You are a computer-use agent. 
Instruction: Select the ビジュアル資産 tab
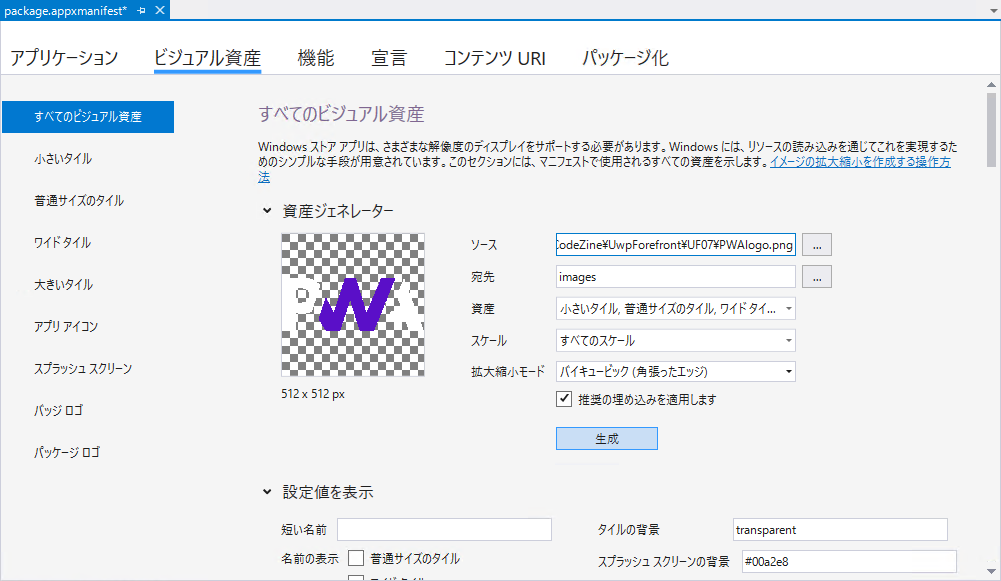[x=207, y=58]
